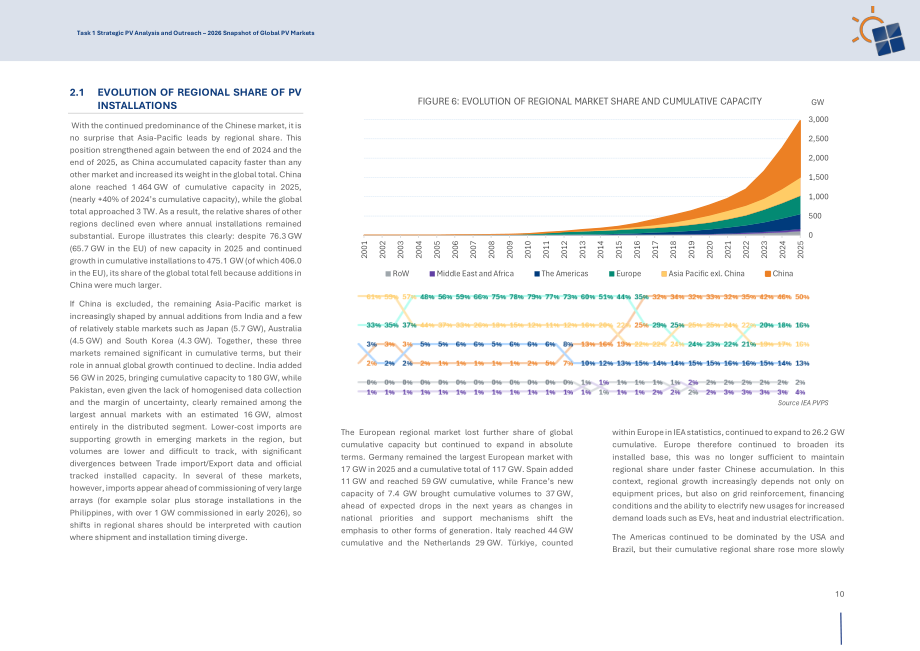The image size is (920, 651).
Task: Click the x-axis year label '2016'
Action: [637, 249]
